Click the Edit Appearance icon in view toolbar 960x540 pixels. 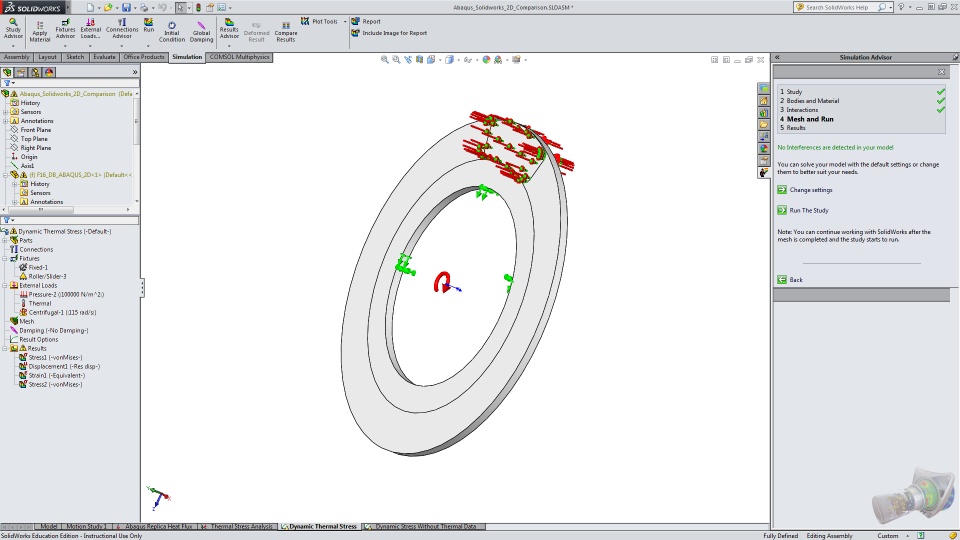coord(486,59)
